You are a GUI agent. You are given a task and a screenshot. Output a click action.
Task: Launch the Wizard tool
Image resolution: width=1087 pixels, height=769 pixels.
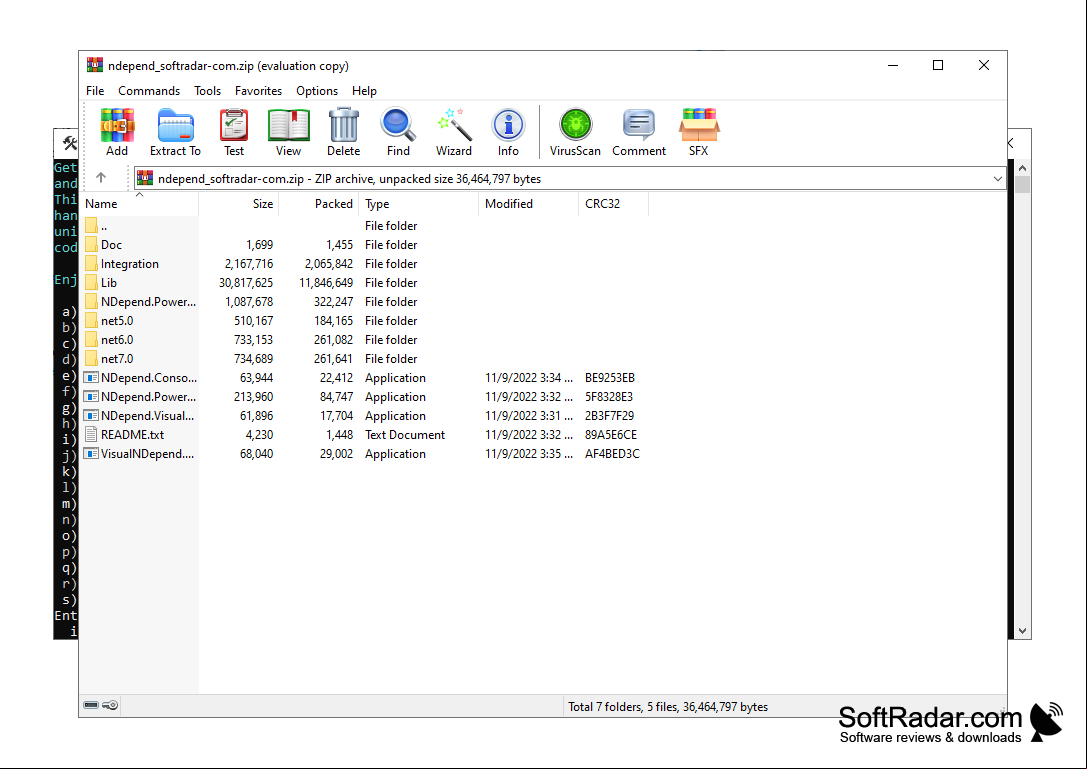point(454,125)
